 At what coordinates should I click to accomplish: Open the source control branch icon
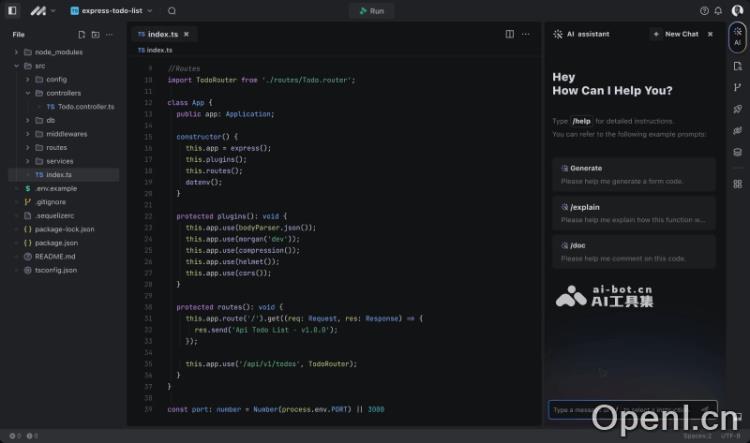[737, 87]
